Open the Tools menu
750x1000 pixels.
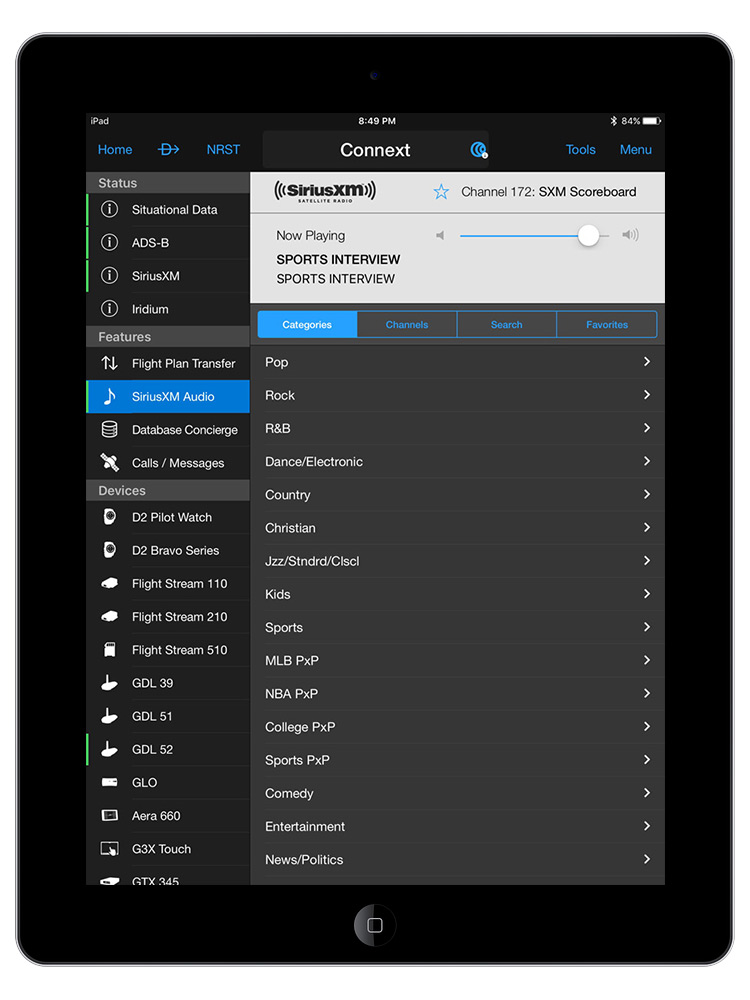pos(580,149)
